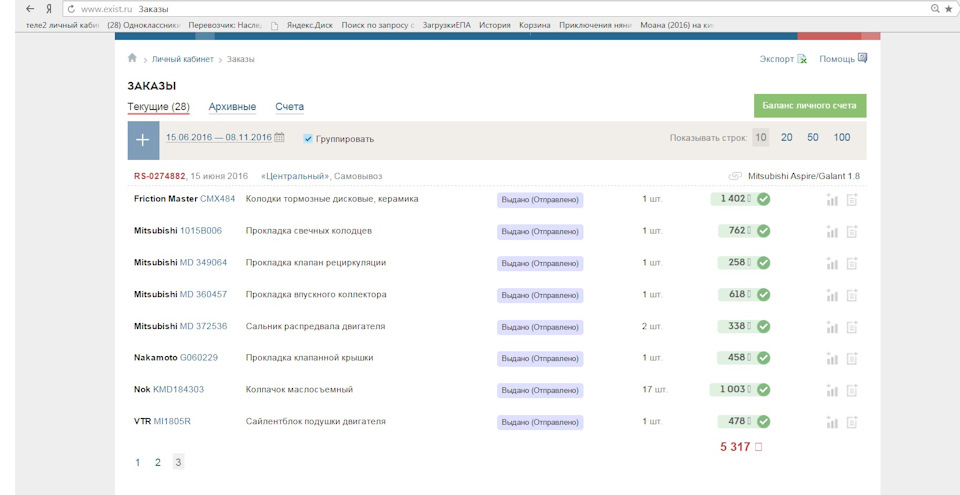Viewport: 960px width, 495px height.
Task: Click the Баланс личного счета button
Action: click(x=809, y=105)
